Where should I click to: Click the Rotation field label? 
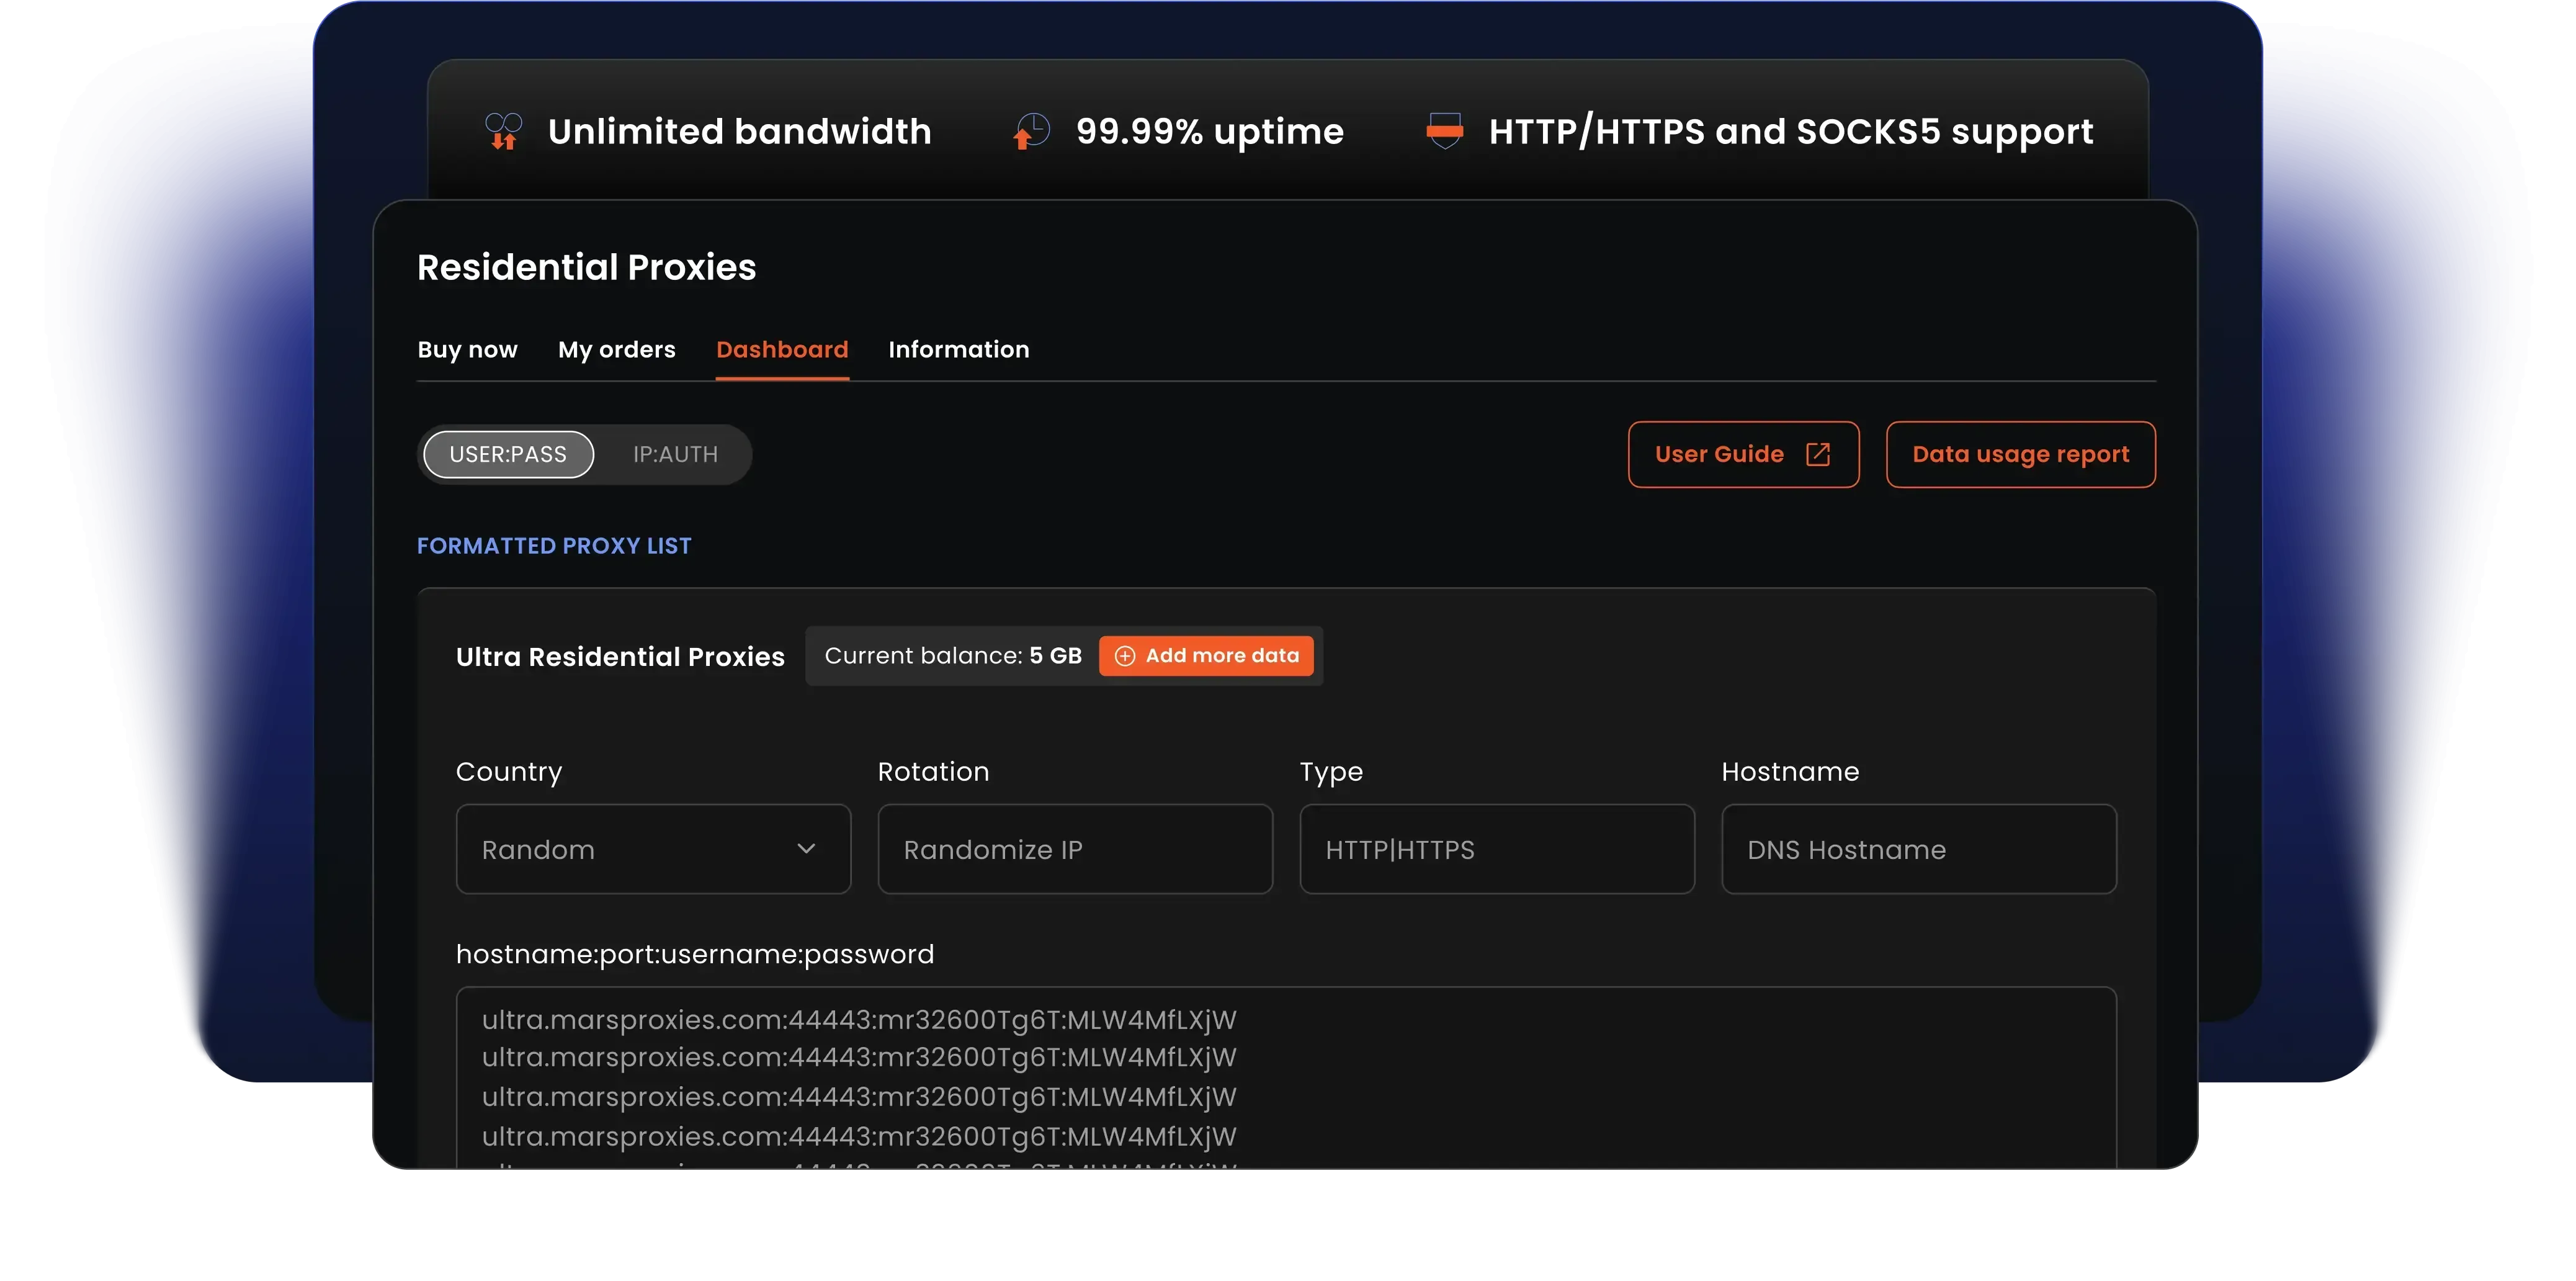(x=933, y=772)
